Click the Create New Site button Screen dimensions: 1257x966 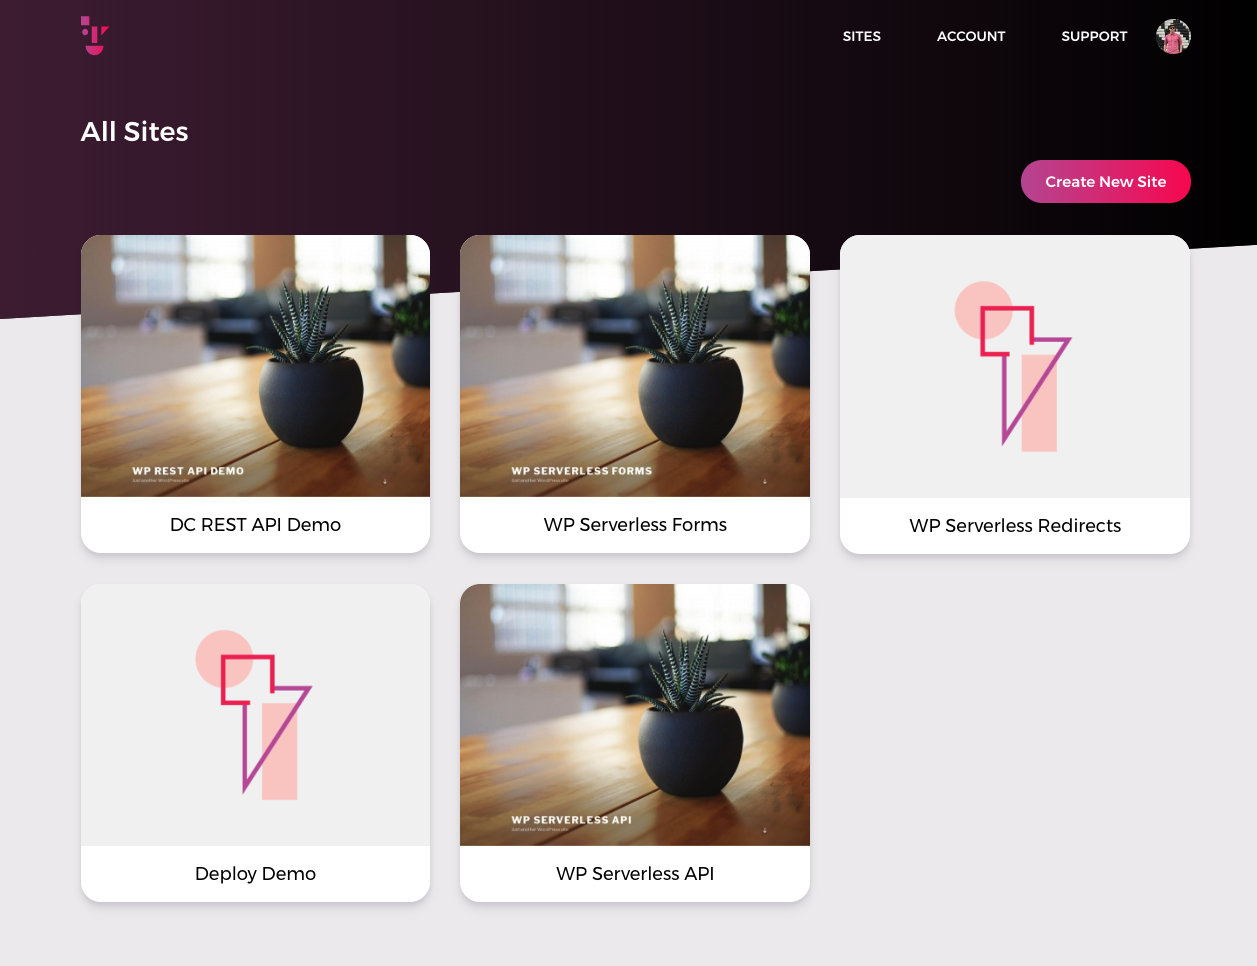[1106, 182]
